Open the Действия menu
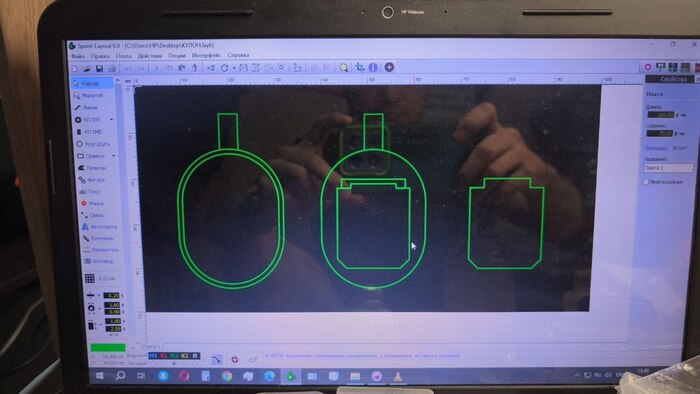The height and width of the screenshot is (394, 700). [150, 56]
